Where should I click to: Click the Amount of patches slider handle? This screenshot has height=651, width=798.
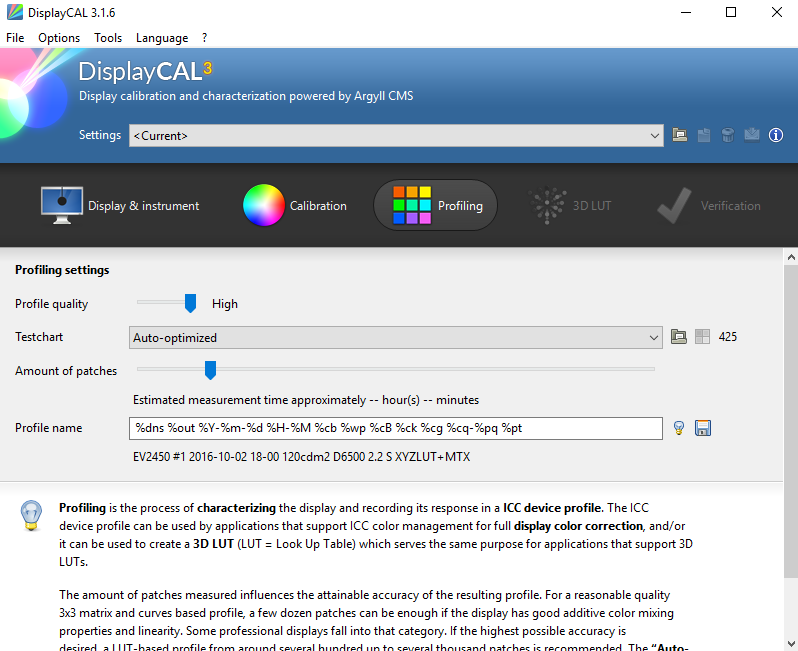pos(210,370)
